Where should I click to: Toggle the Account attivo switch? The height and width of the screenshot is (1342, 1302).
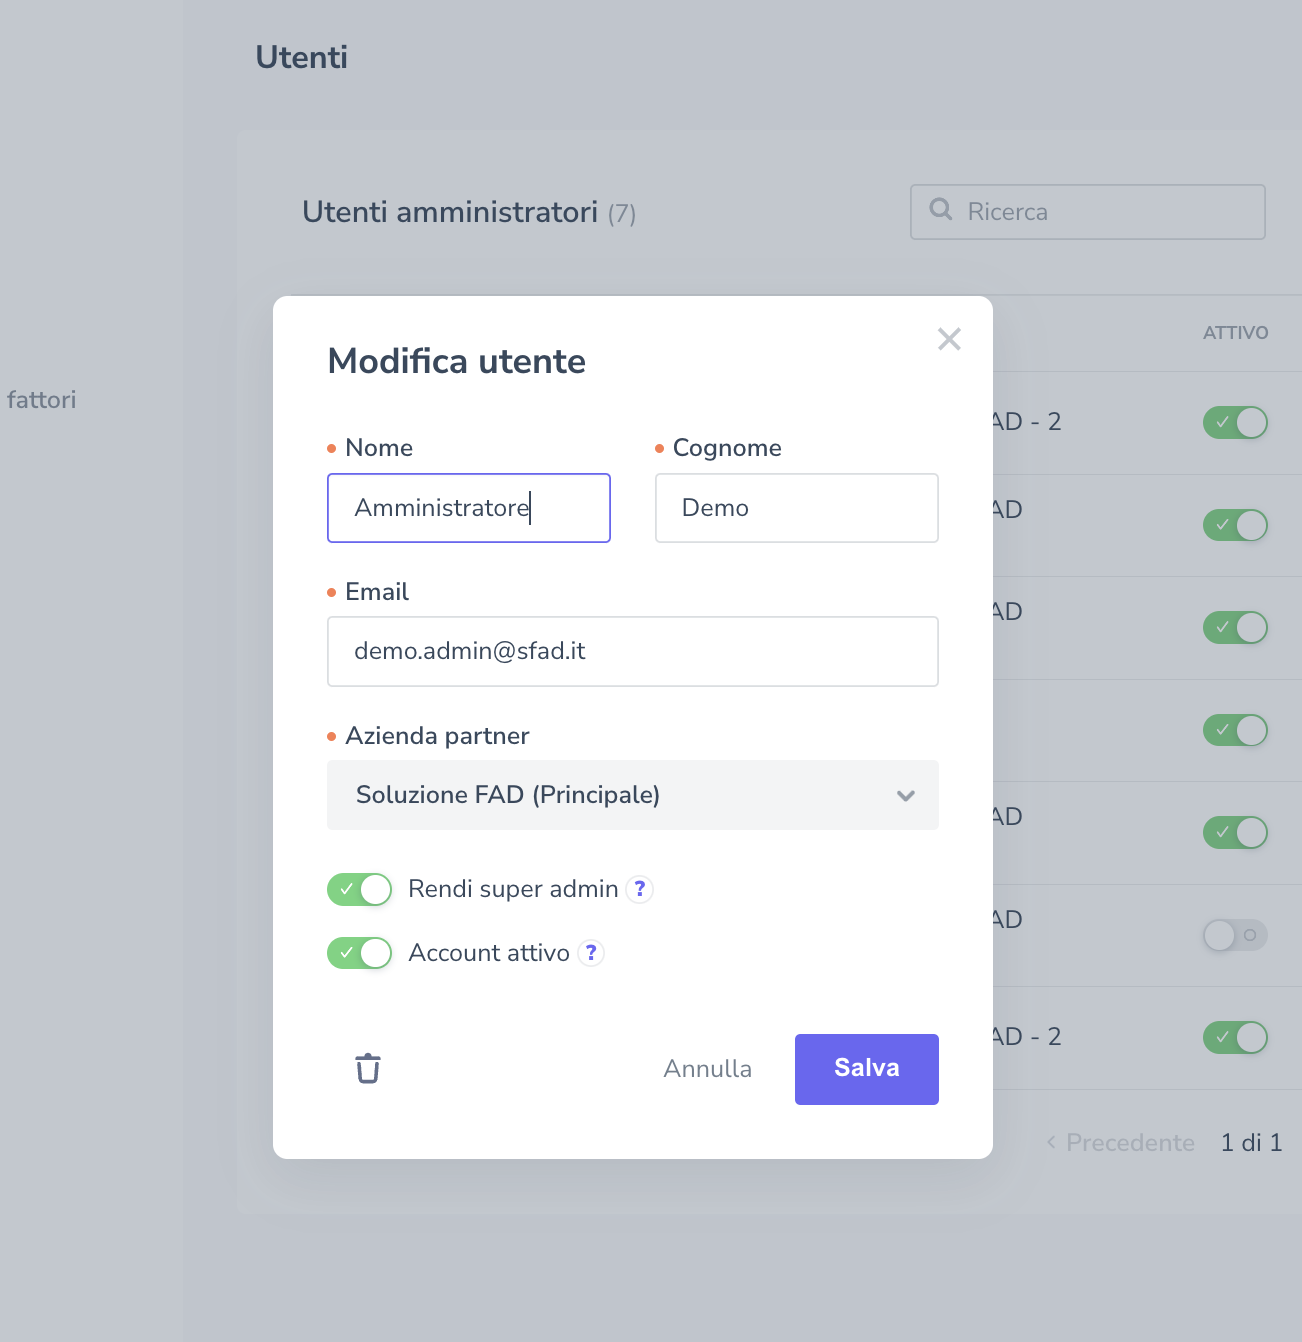359,953
